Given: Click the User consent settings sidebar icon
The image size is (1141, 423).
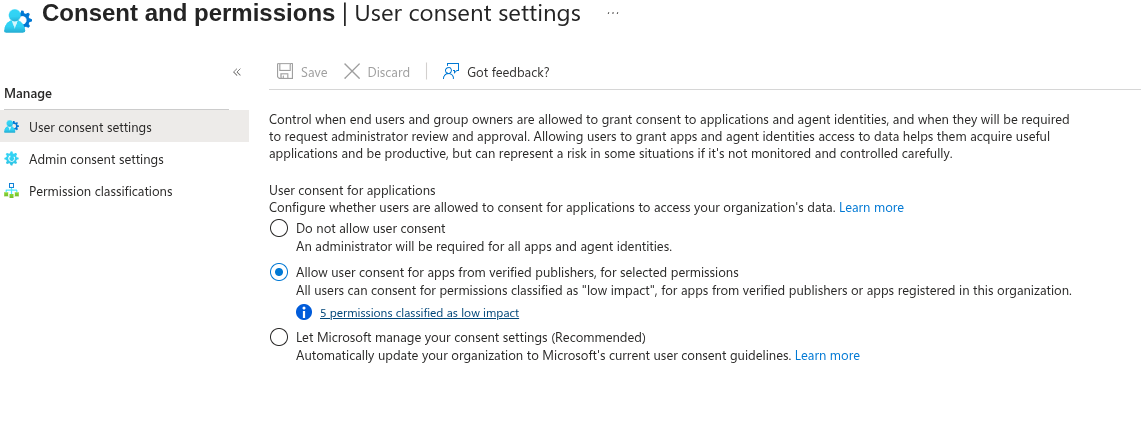Looking at the screenshot, I should click(12, 127).
